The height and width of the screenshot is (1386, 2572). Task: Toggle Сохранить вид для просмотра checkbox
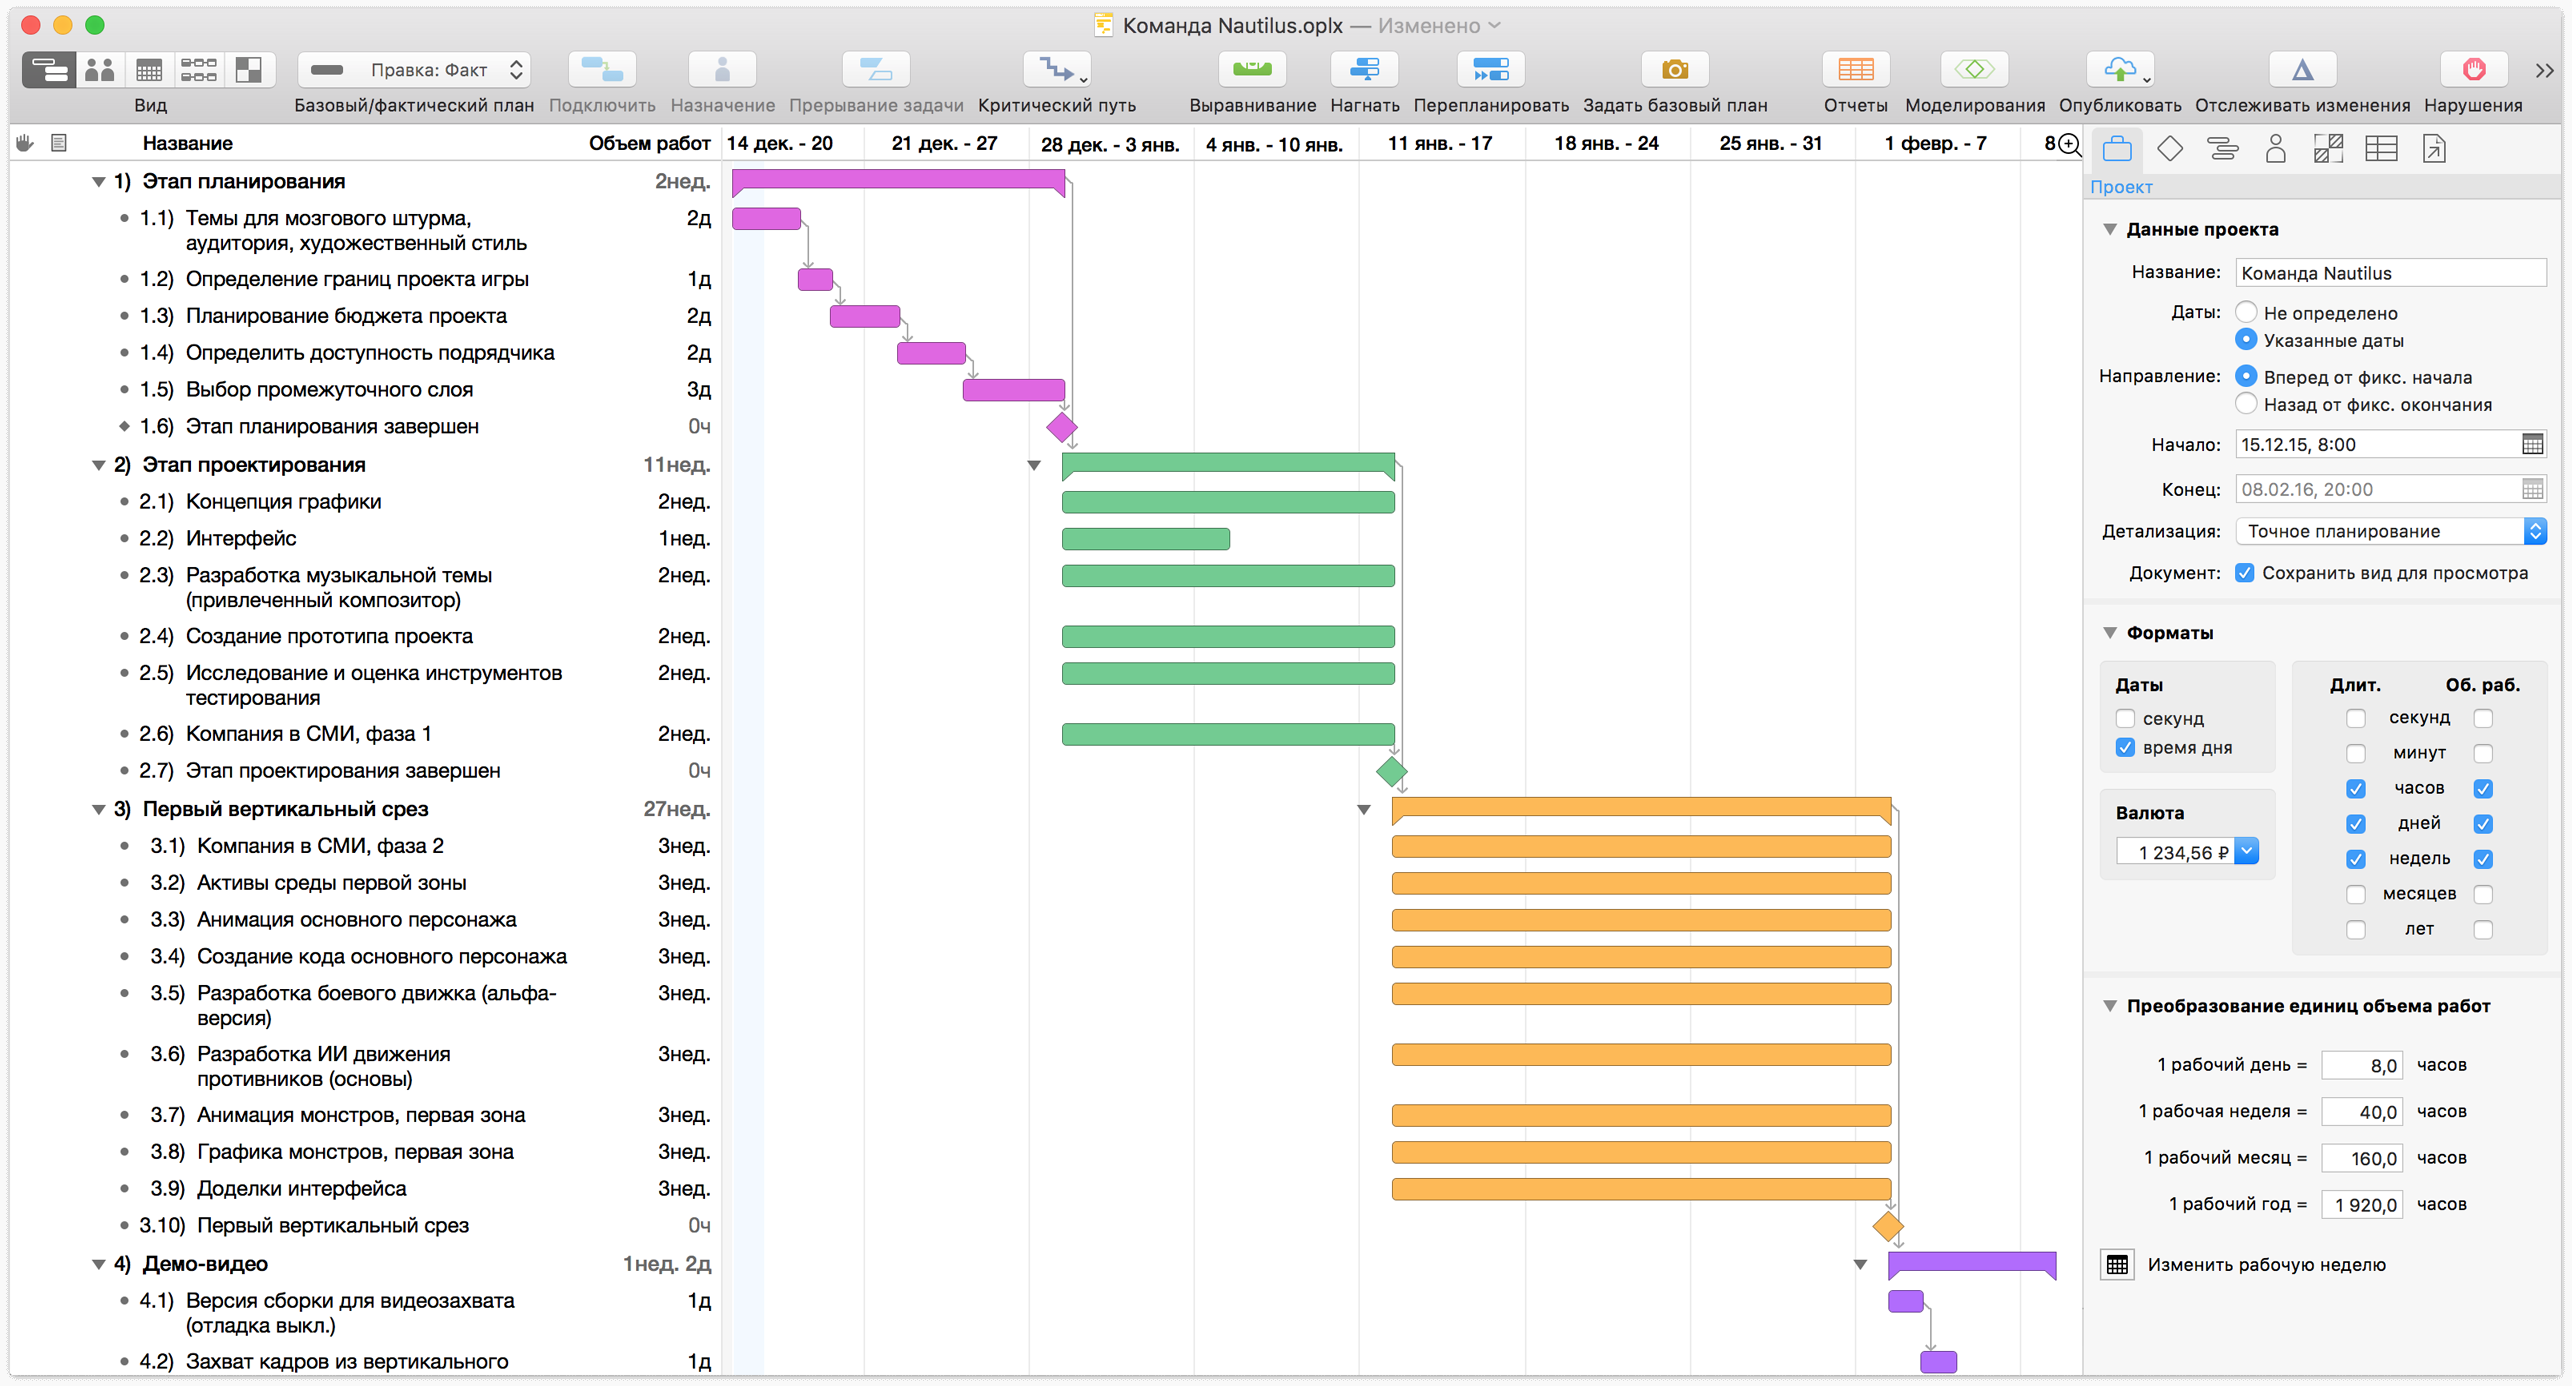tap(2245, 573)
